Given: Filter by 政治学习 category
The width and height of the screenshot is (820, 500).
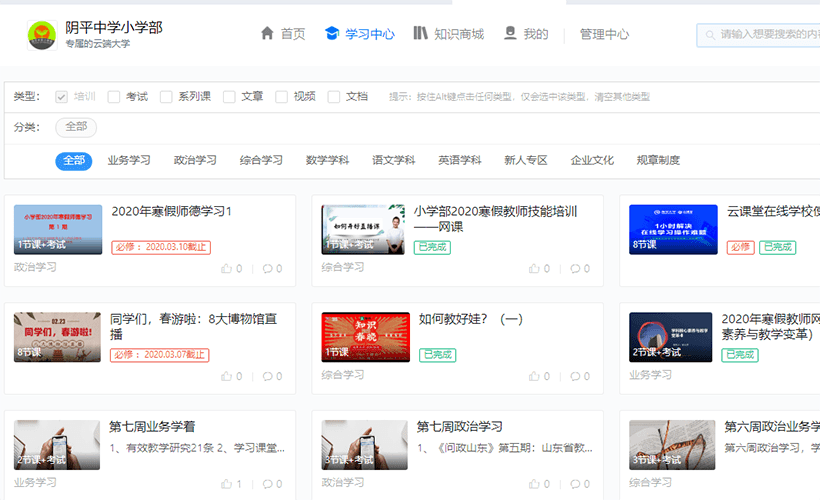Looking at the screenshot, I should pos(195,160).
